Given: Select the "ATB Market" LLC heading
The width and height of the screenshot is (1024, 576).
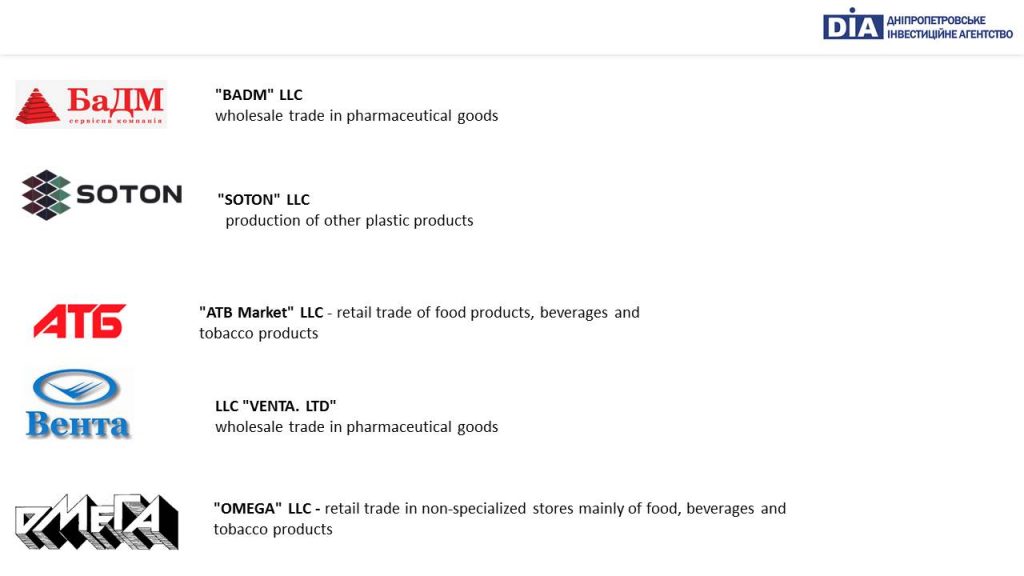Looking at the screenshot, I should tap(261, 312).
